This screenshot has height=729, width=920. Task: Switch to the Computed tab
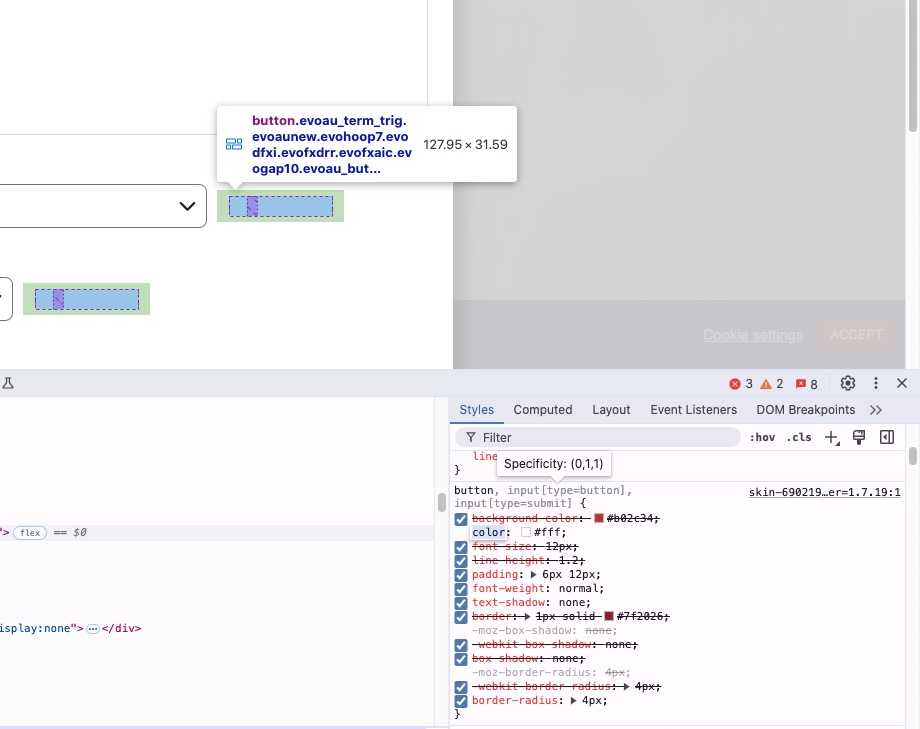(x=543, y=410)
